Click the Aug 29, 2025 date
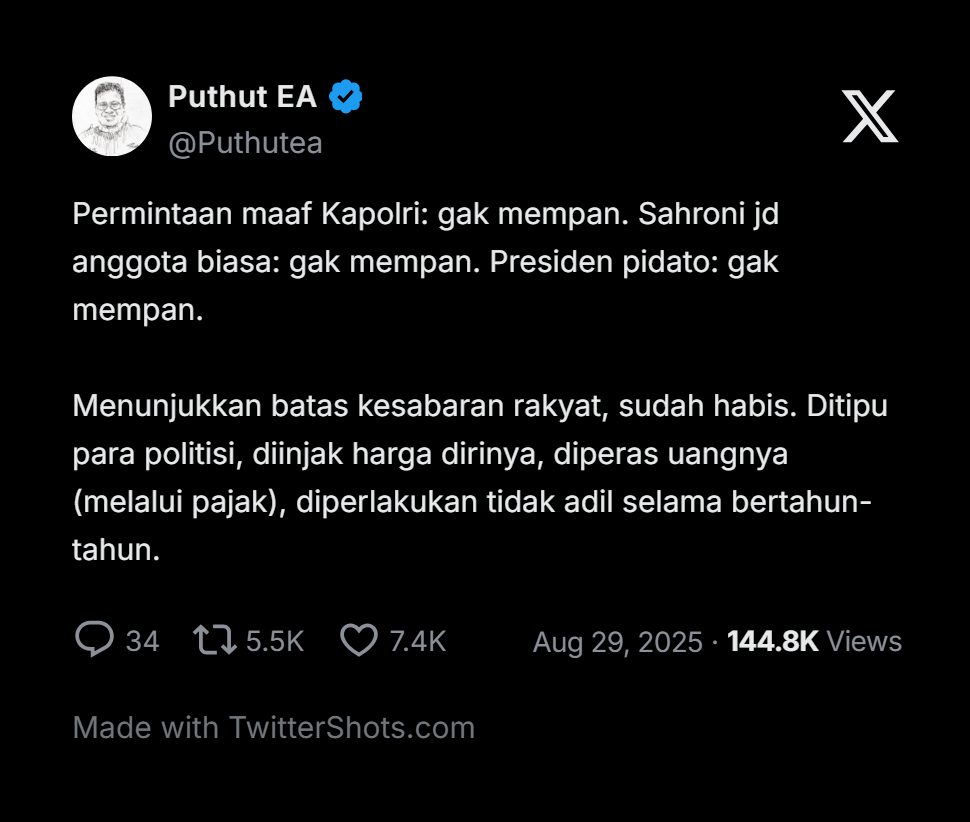 click(x=617, y=642)
